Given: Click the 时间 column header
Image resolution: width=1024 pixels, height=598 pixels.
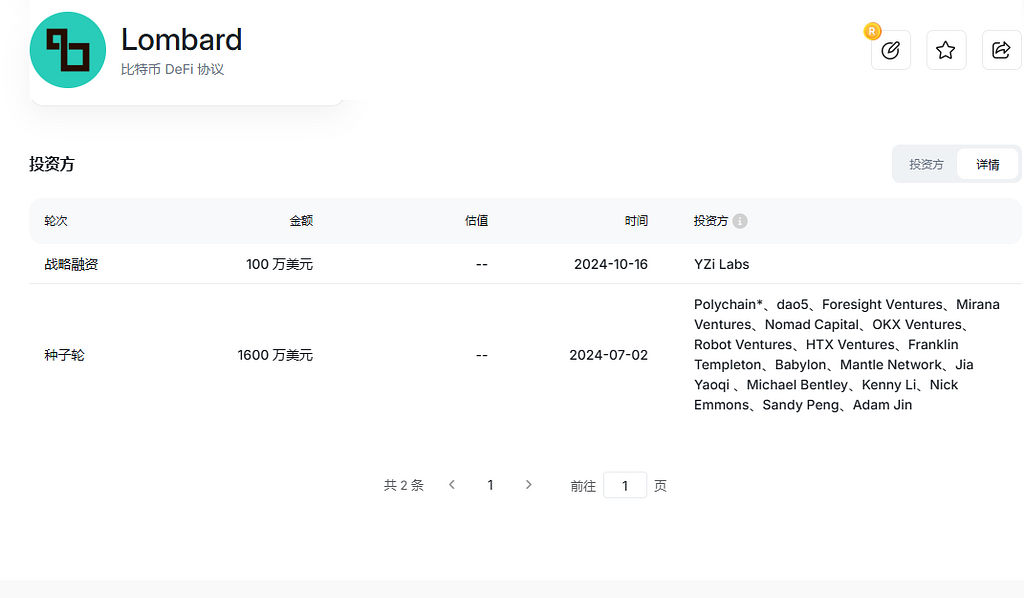Looking at the screenshot, I should point(636,221).
